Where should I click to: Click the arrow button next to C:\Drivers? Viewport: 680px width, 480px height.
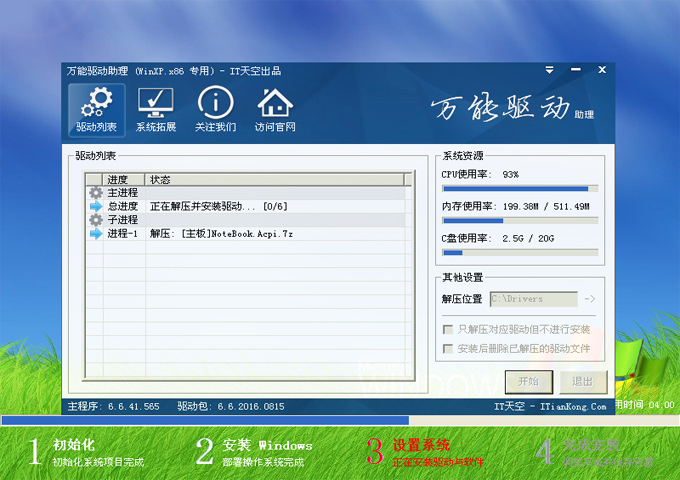(590, 299)
